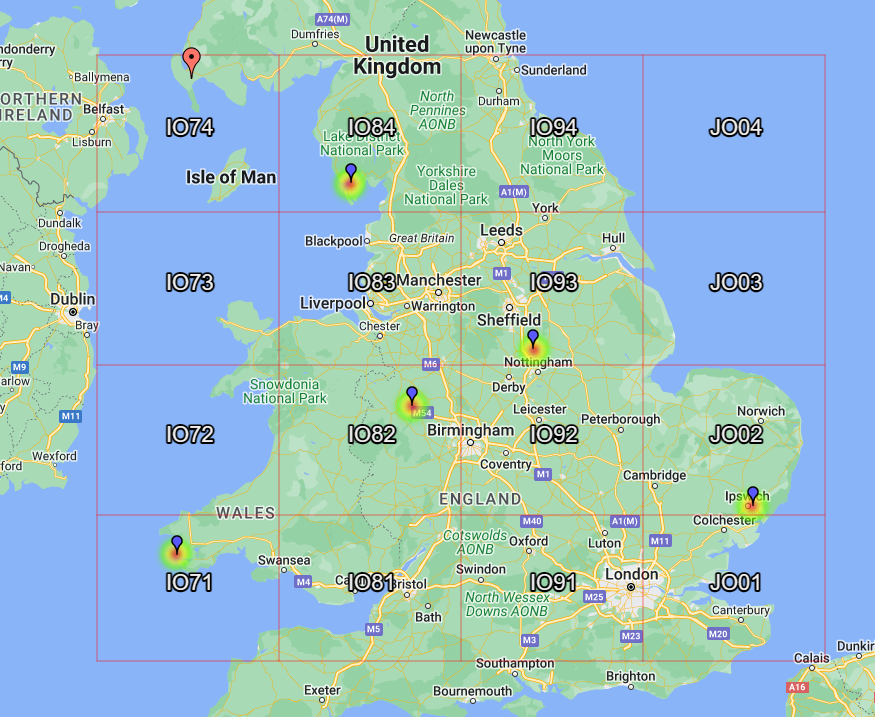The height and width of the screenshot is (717, 875).
Task: Select the M3 shield above Southampton
Action: tap(530, 640)
